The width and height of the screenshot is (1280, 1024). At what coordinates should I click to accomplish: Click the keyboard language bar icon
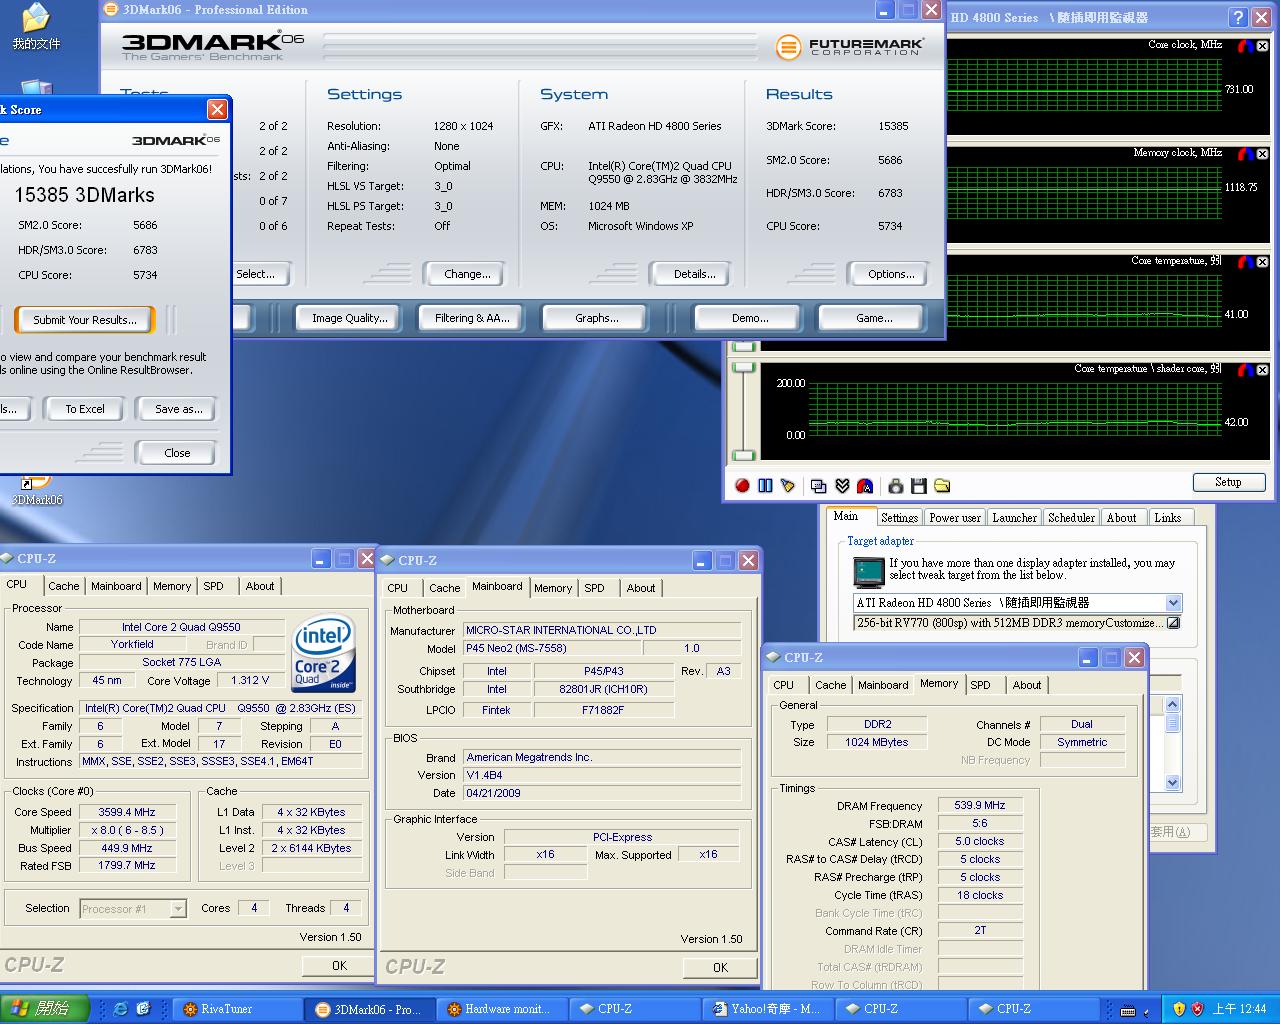tap(1128, 1010)
